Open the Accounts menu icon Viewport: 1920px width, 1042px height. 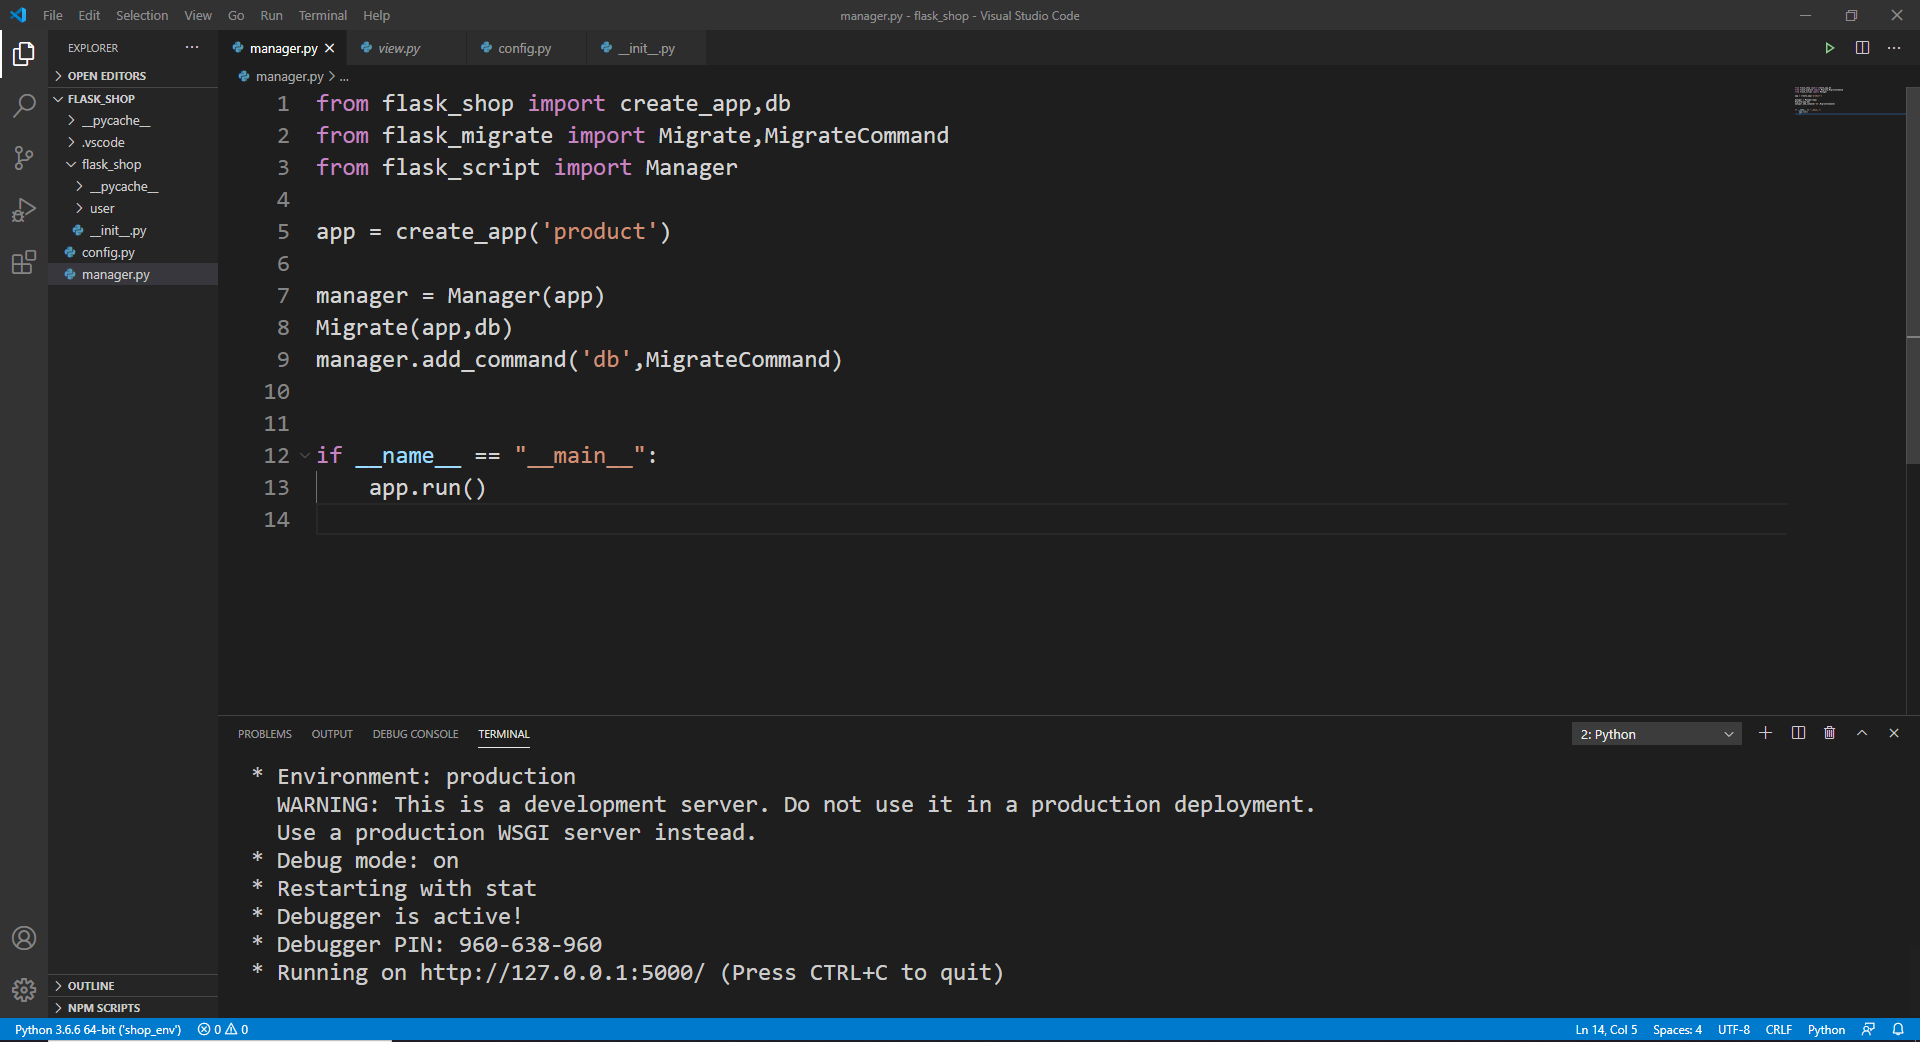[24, 938]
